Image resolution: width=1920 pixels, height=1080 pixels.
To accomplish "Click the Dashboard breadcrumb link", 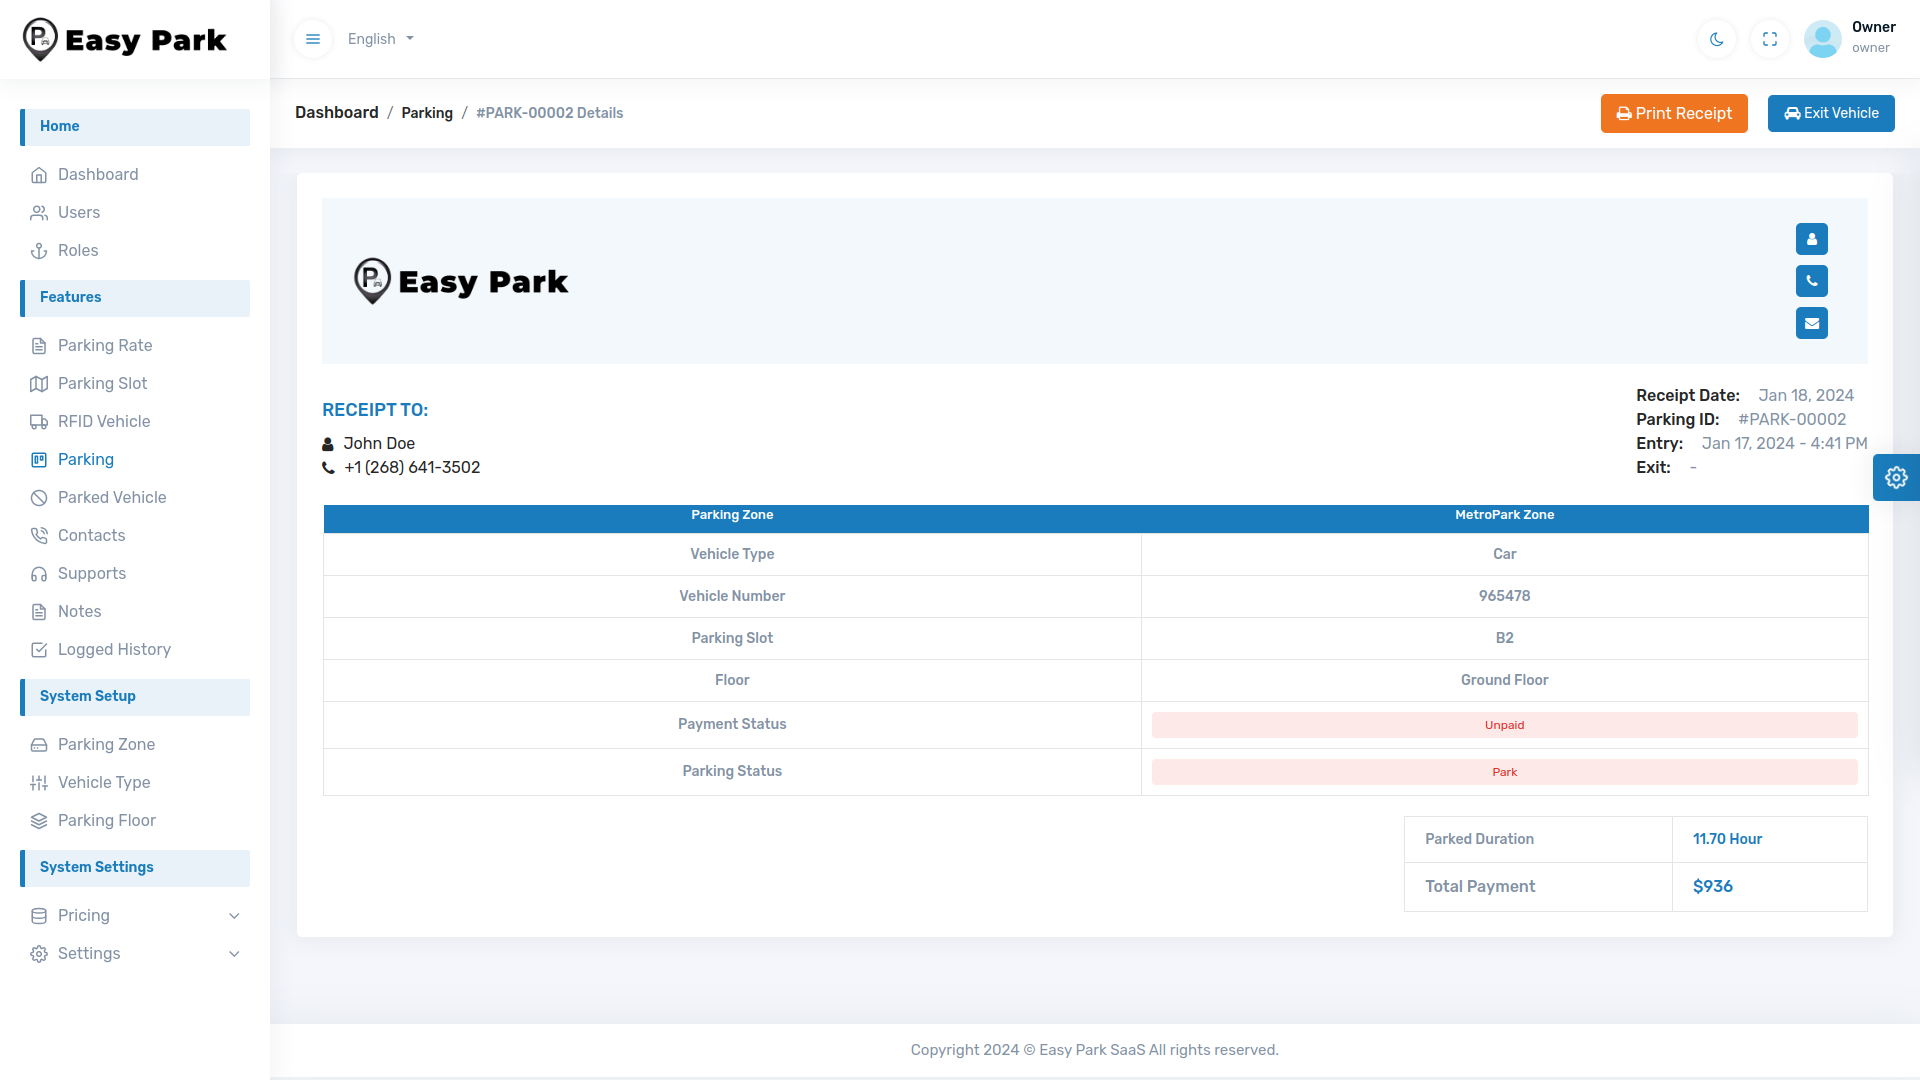I will pyautogui.click(x=336, y=113).
